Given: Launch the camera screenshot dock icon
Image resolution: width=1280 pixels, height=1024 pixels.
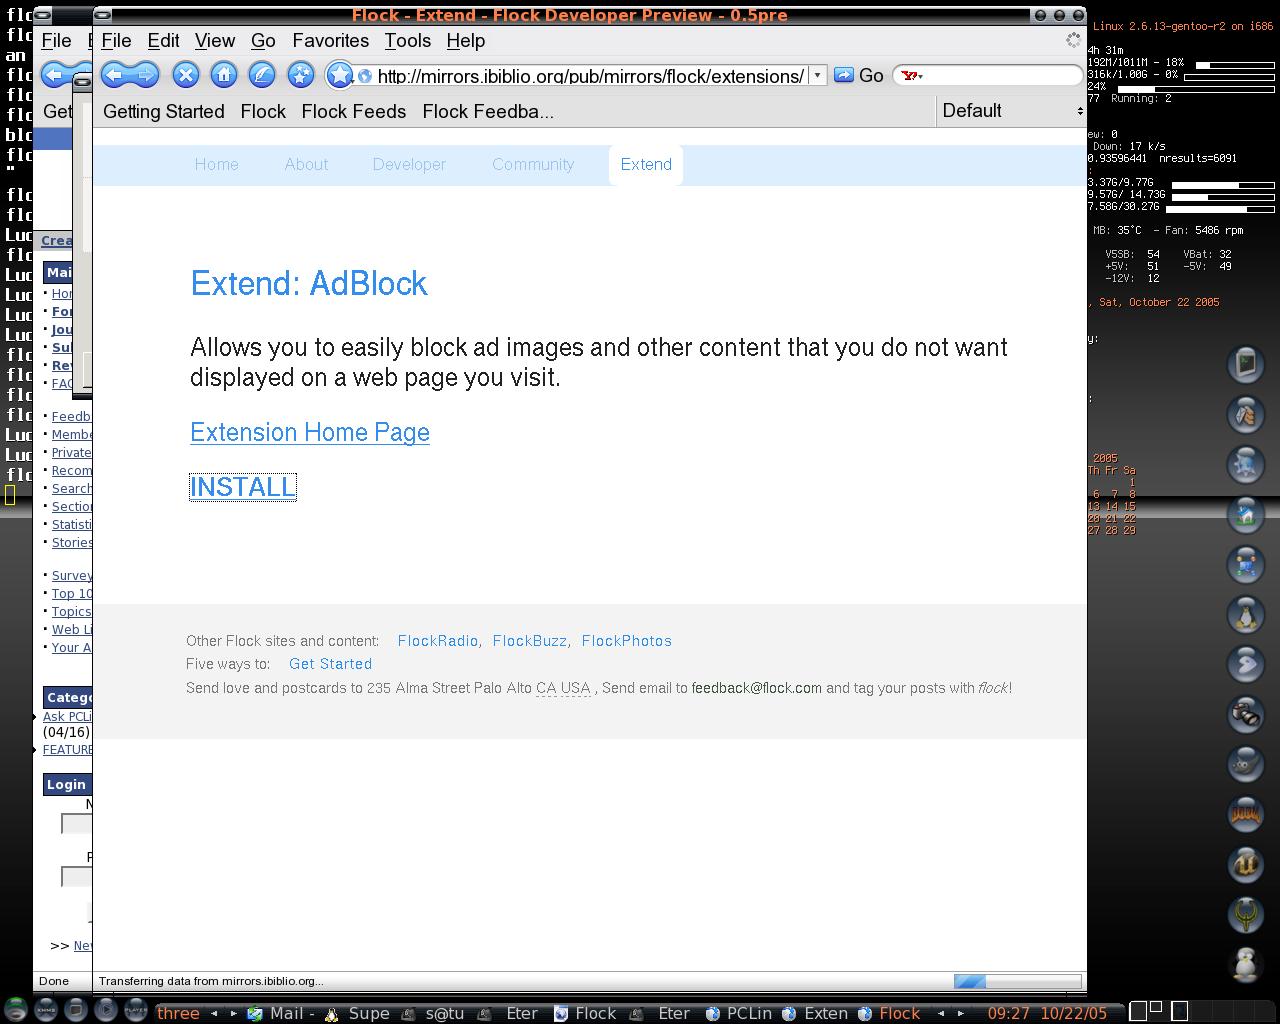Looking at the screenshot, I should (x=1246, y=714).
